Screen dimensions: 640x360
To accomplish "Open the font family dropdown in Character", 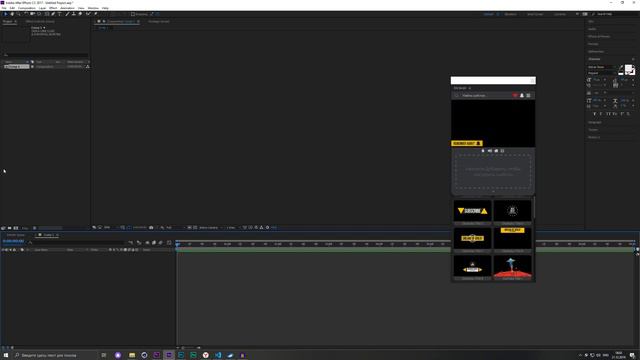I will pyautogui.click(x=601, y=67).
